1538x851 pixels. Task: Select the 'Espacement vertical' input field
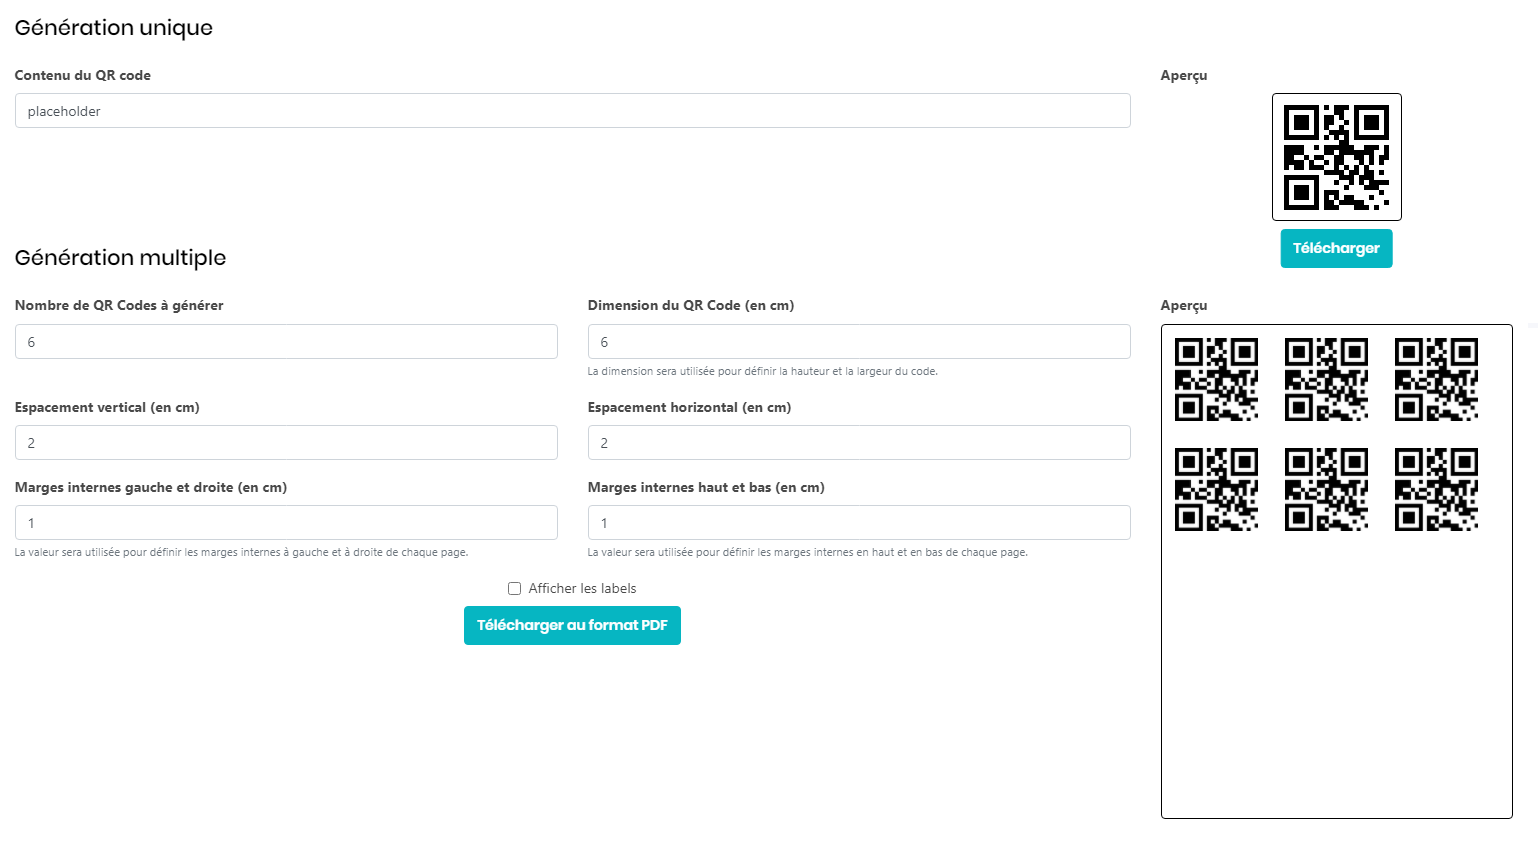[286, 443]
